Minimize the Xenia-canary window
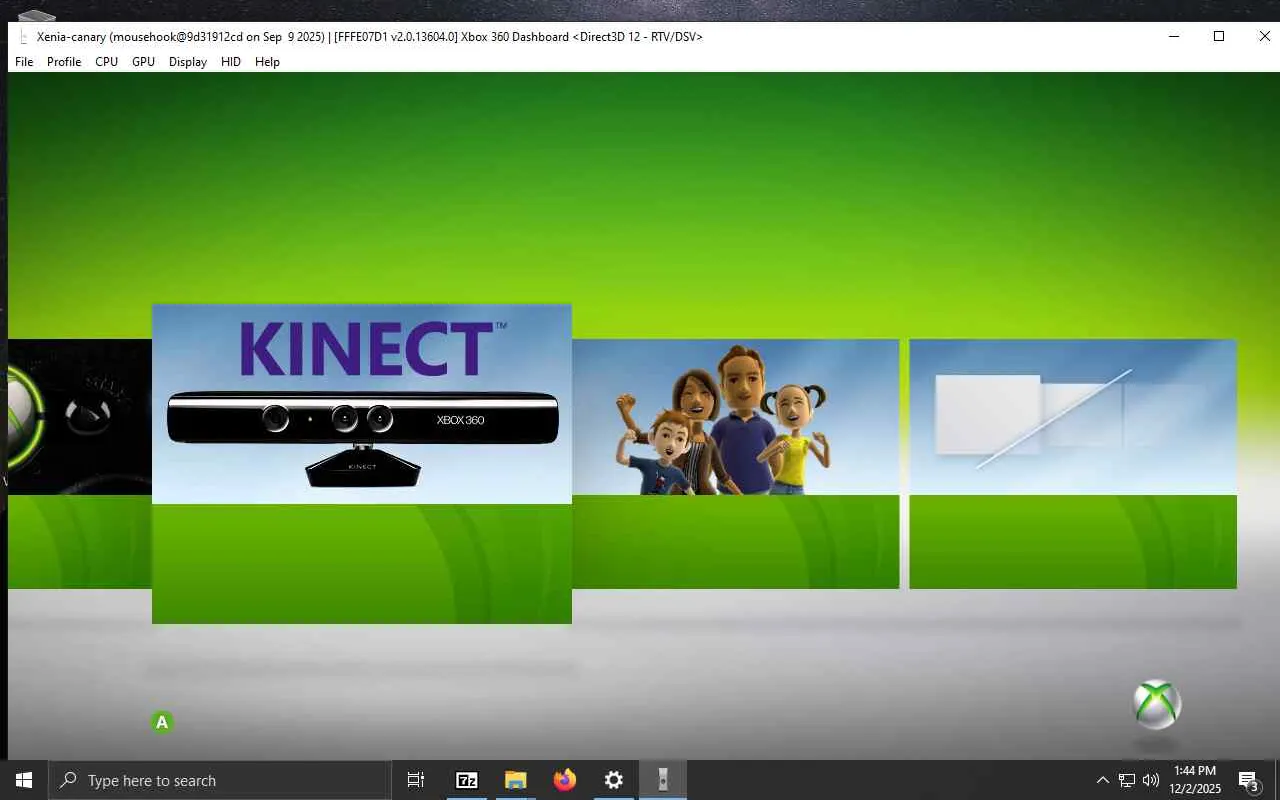 (1173, 37)
